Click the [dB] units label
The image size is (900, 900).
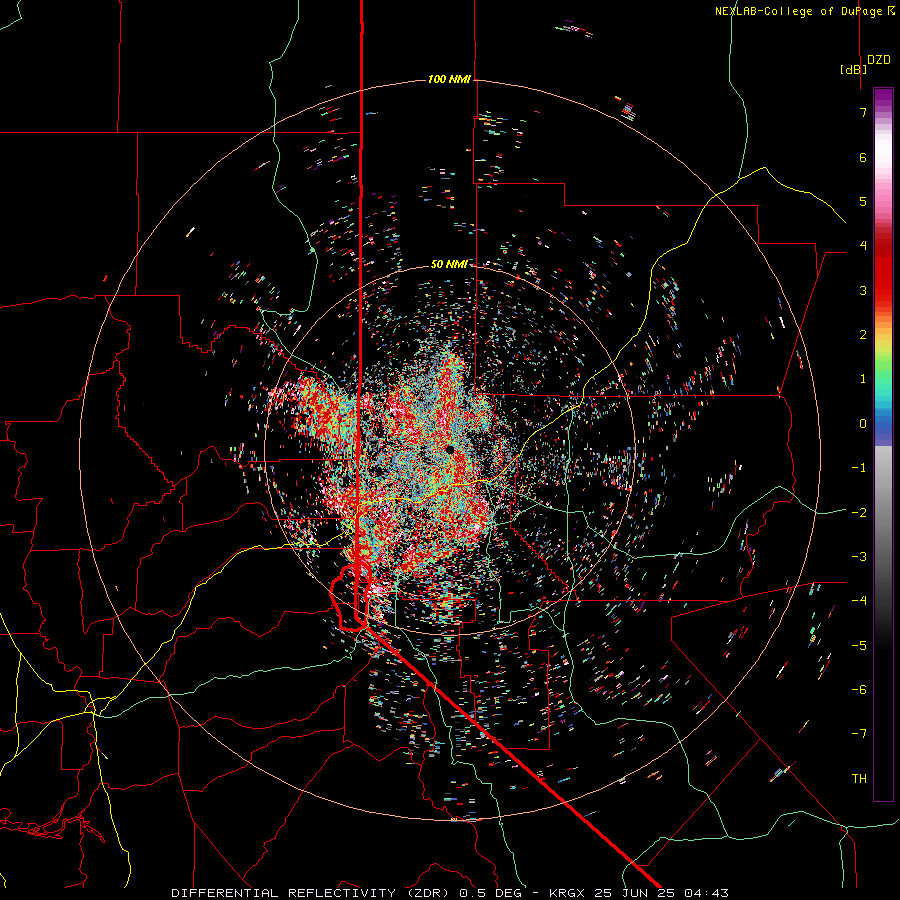853,69
